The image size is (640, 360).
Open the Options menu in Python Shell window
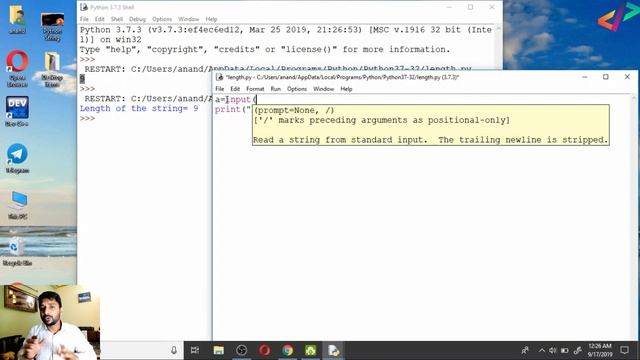coord(162,19)
